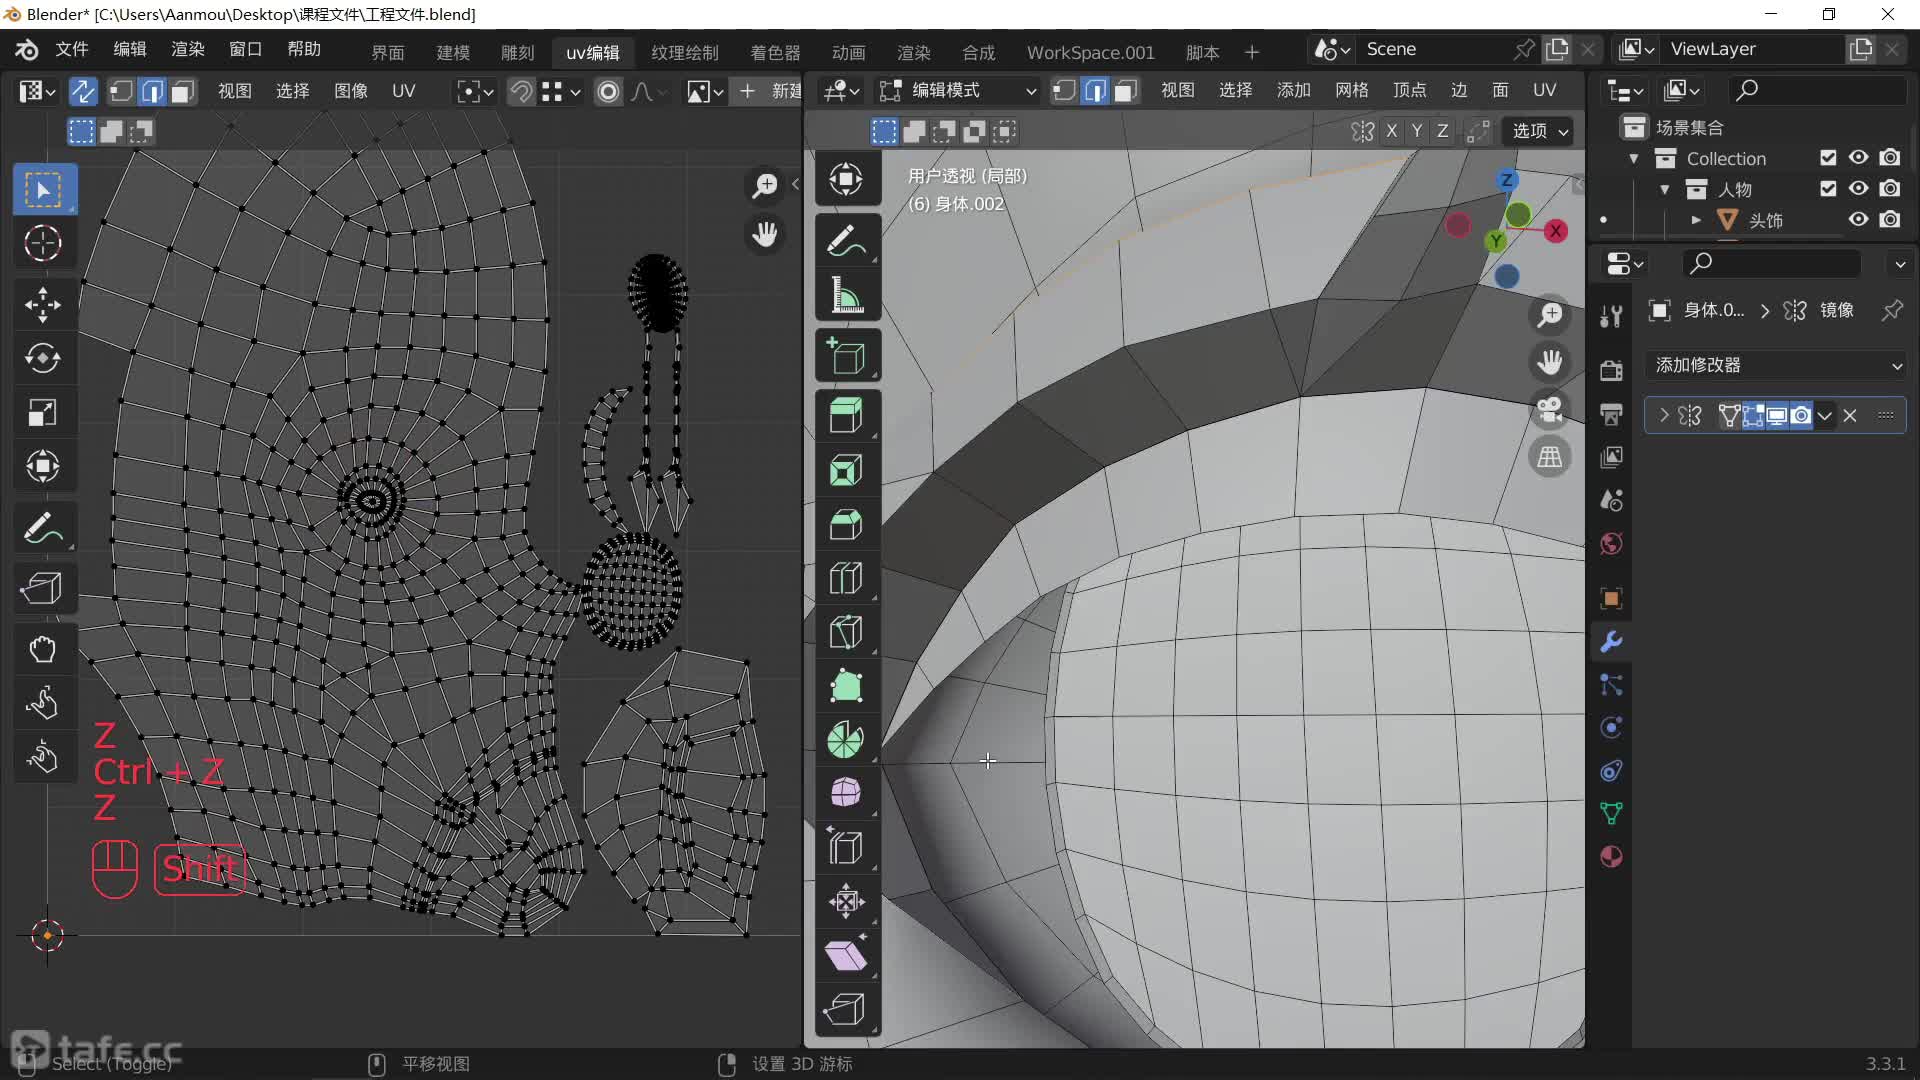Expand the mirror modifier panel
This screenshot has height=1080, width=1920.
point(1663,415)
